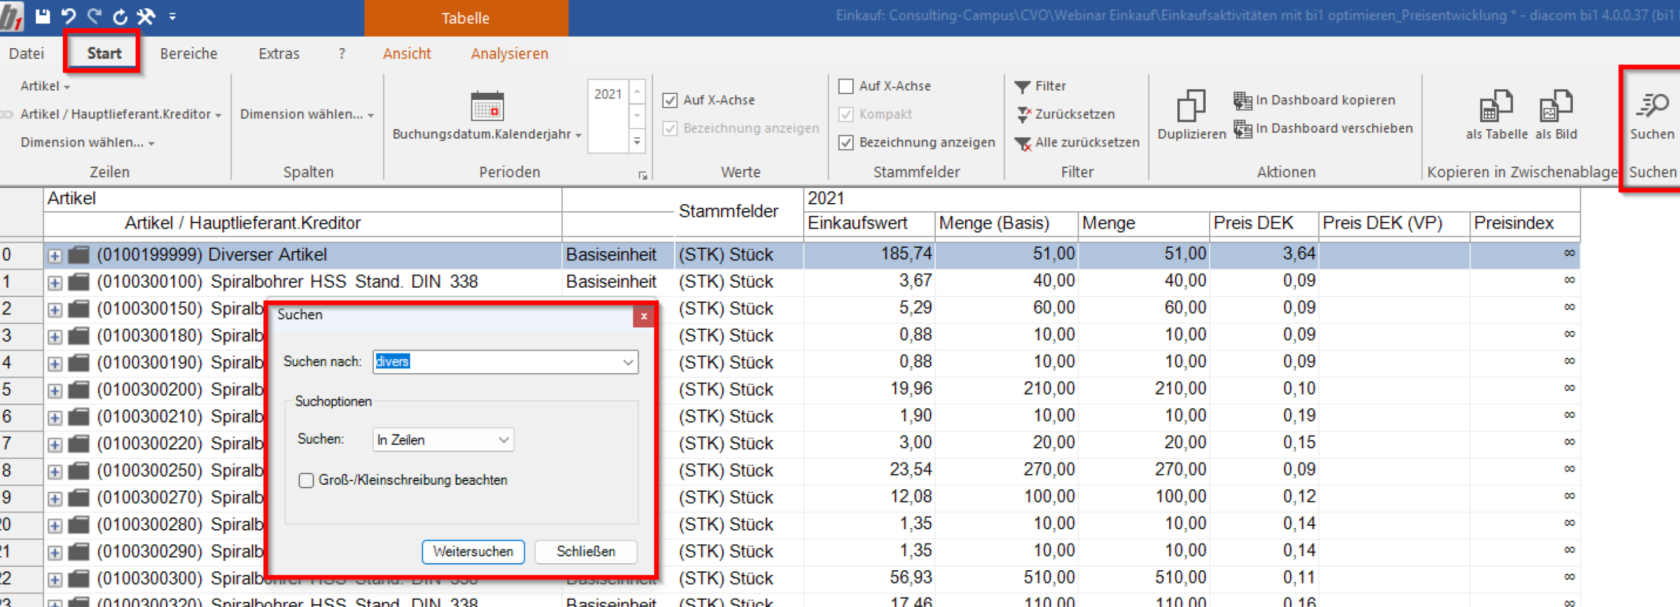Click the Duplizieren icon

coord(1191,106)
